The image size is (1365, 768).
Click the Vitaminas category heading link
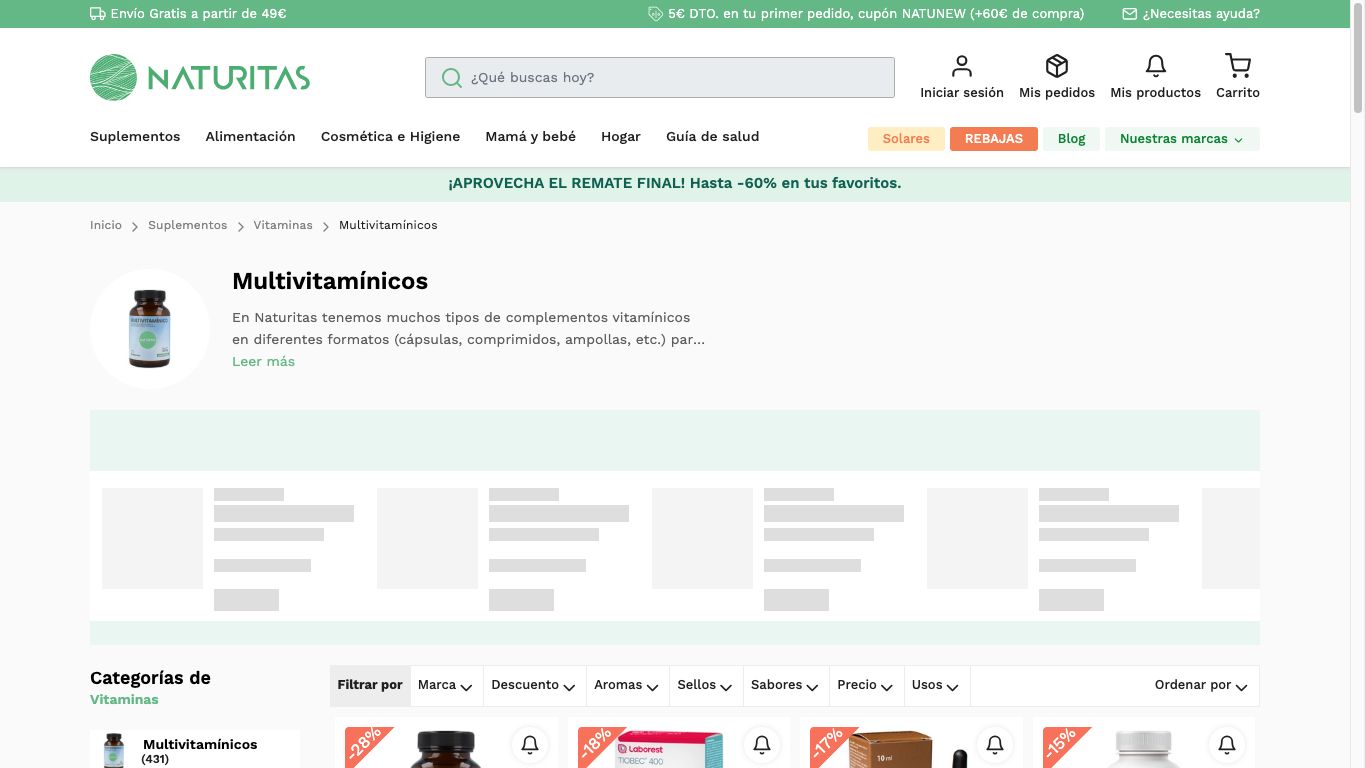(124, 700)
